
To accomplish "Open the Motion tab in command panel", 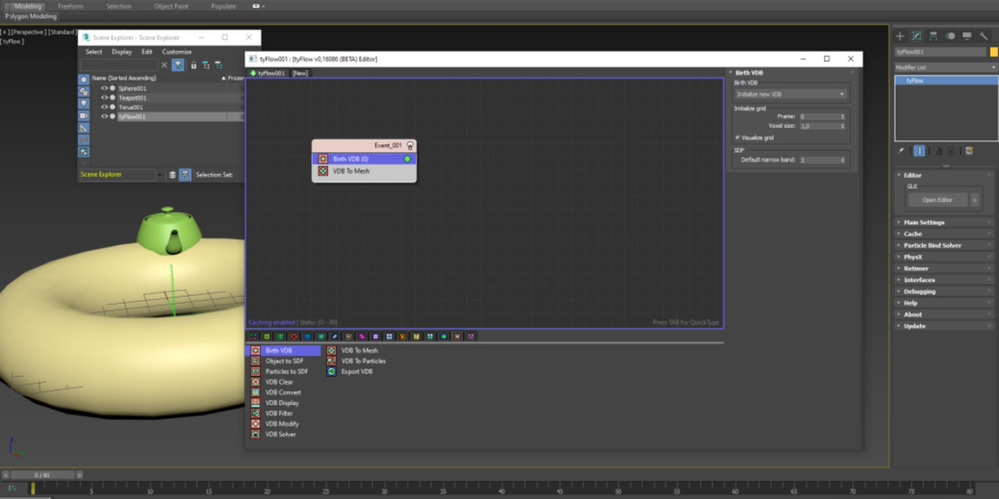I will tap(950, 36).
